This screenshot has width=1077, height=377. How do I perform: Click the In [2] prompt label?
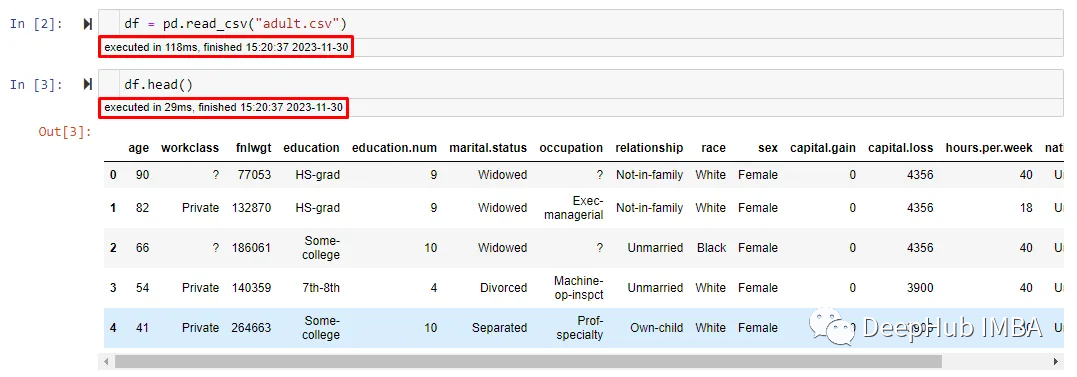36,24
